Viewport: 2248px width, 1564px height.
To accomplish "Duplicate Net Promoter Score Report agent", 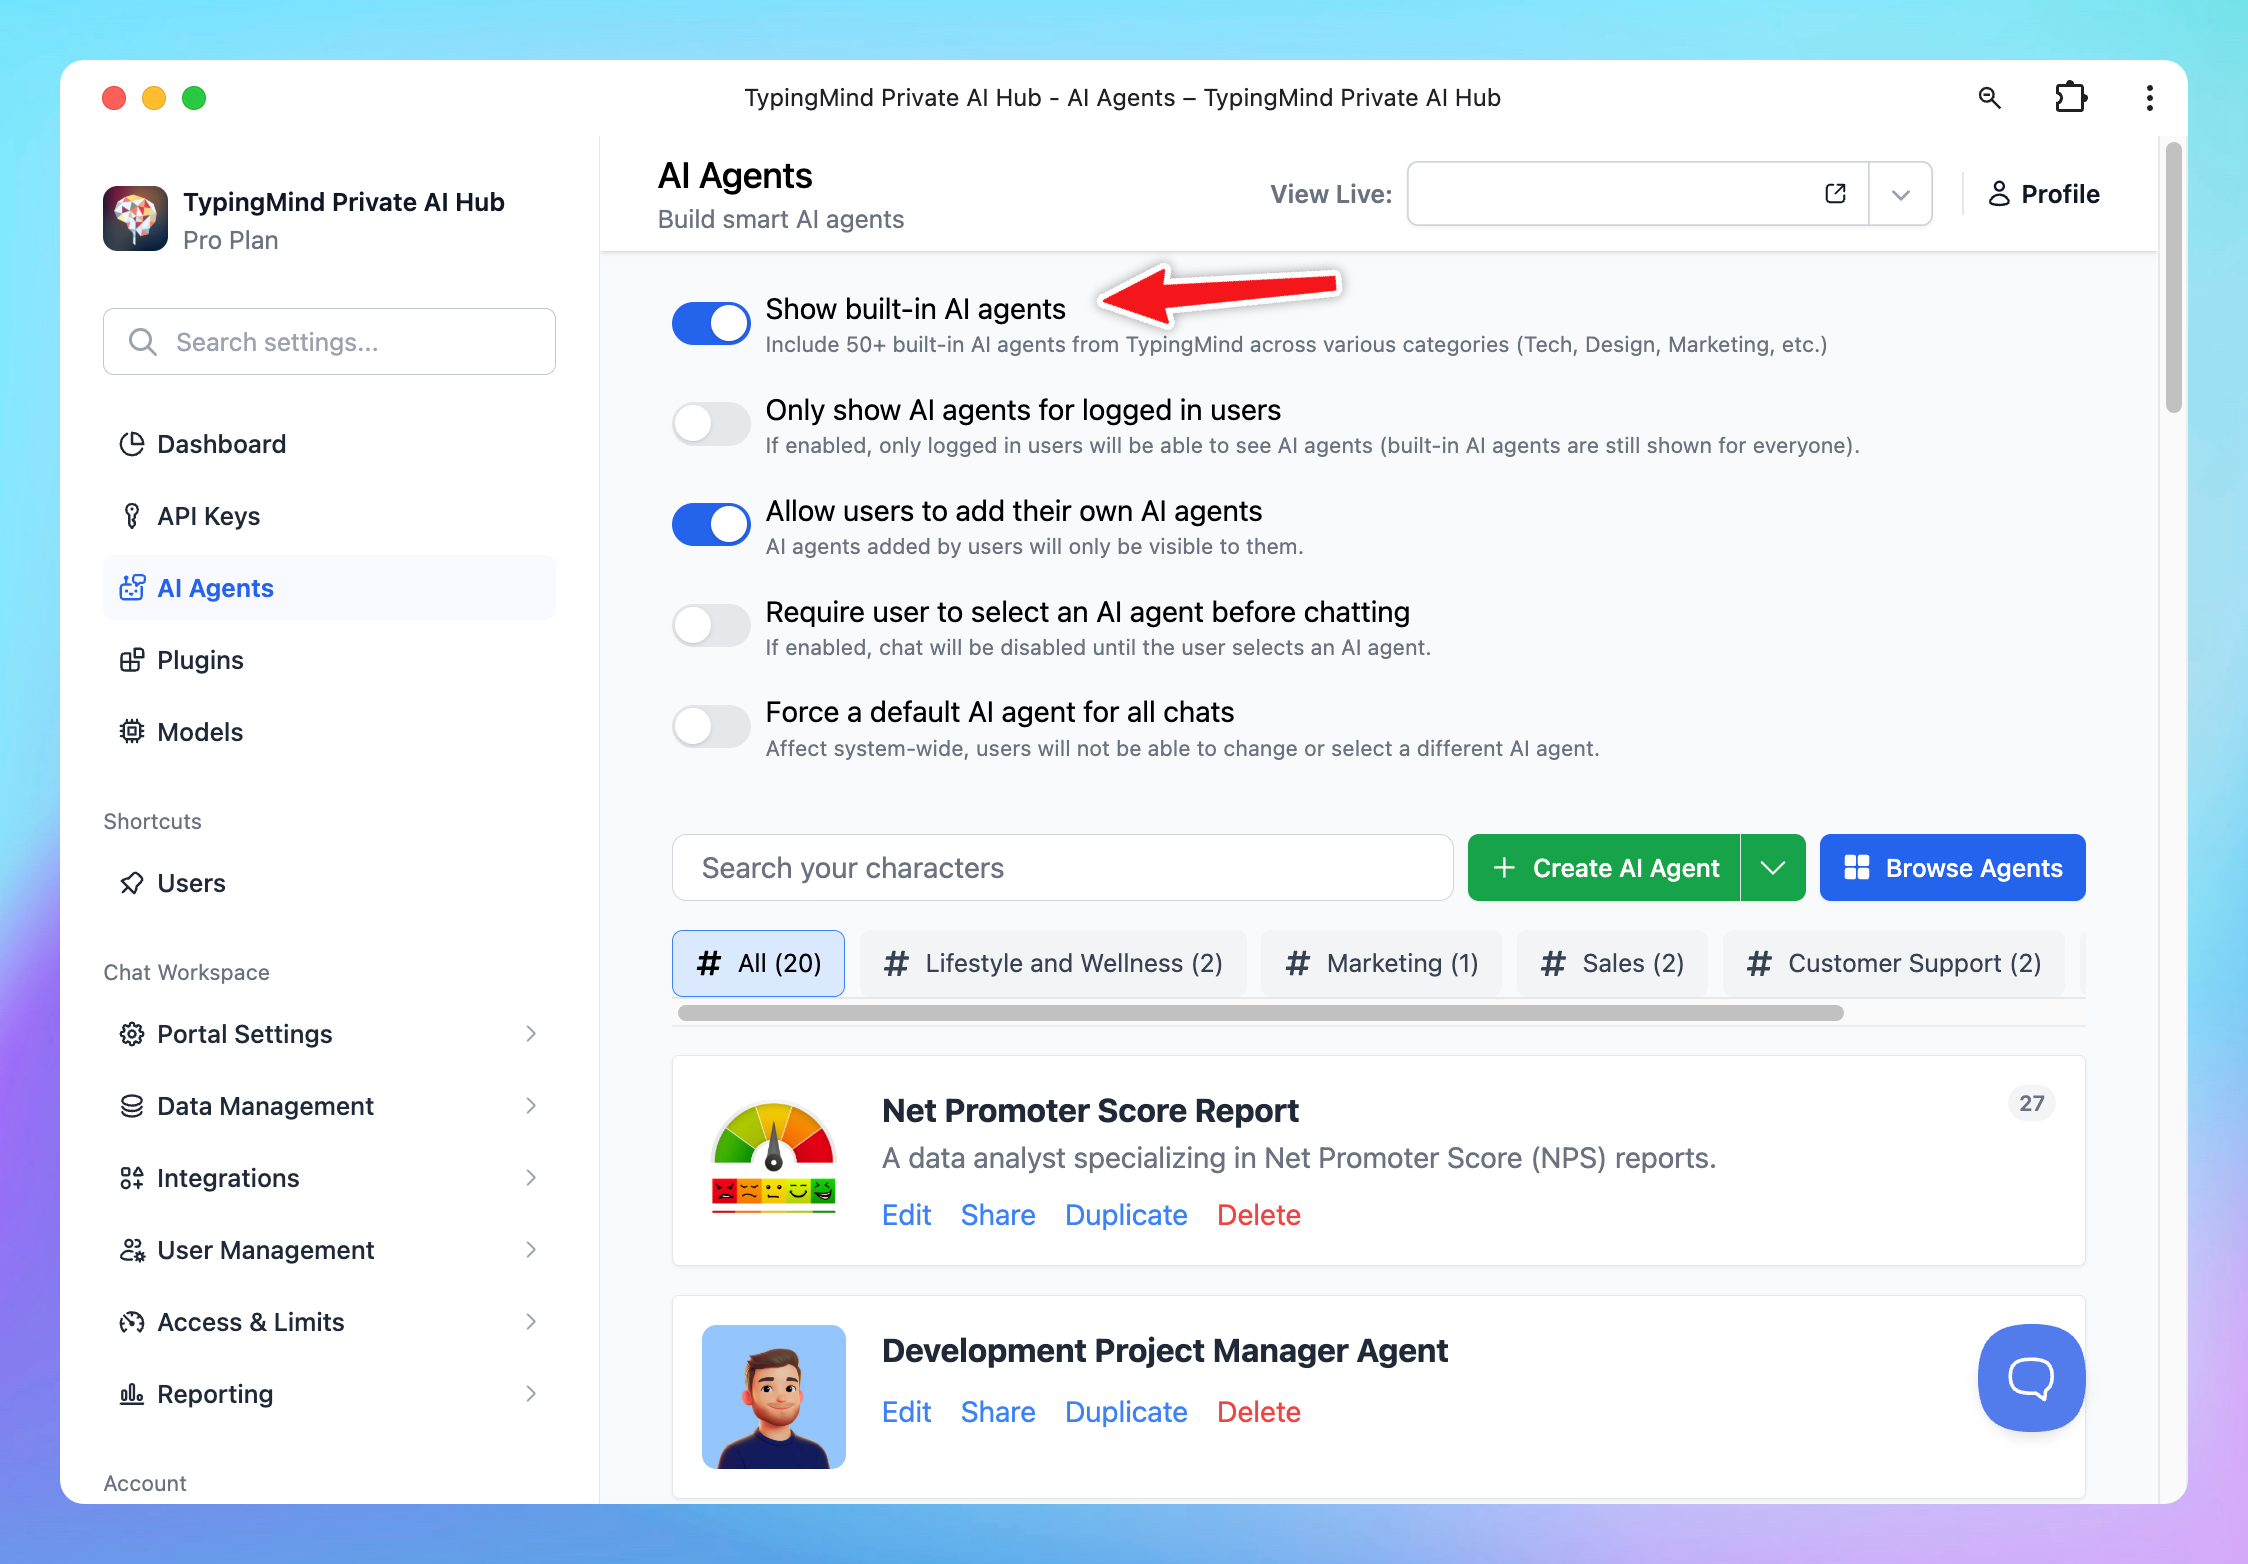I will point(1126,1215).
